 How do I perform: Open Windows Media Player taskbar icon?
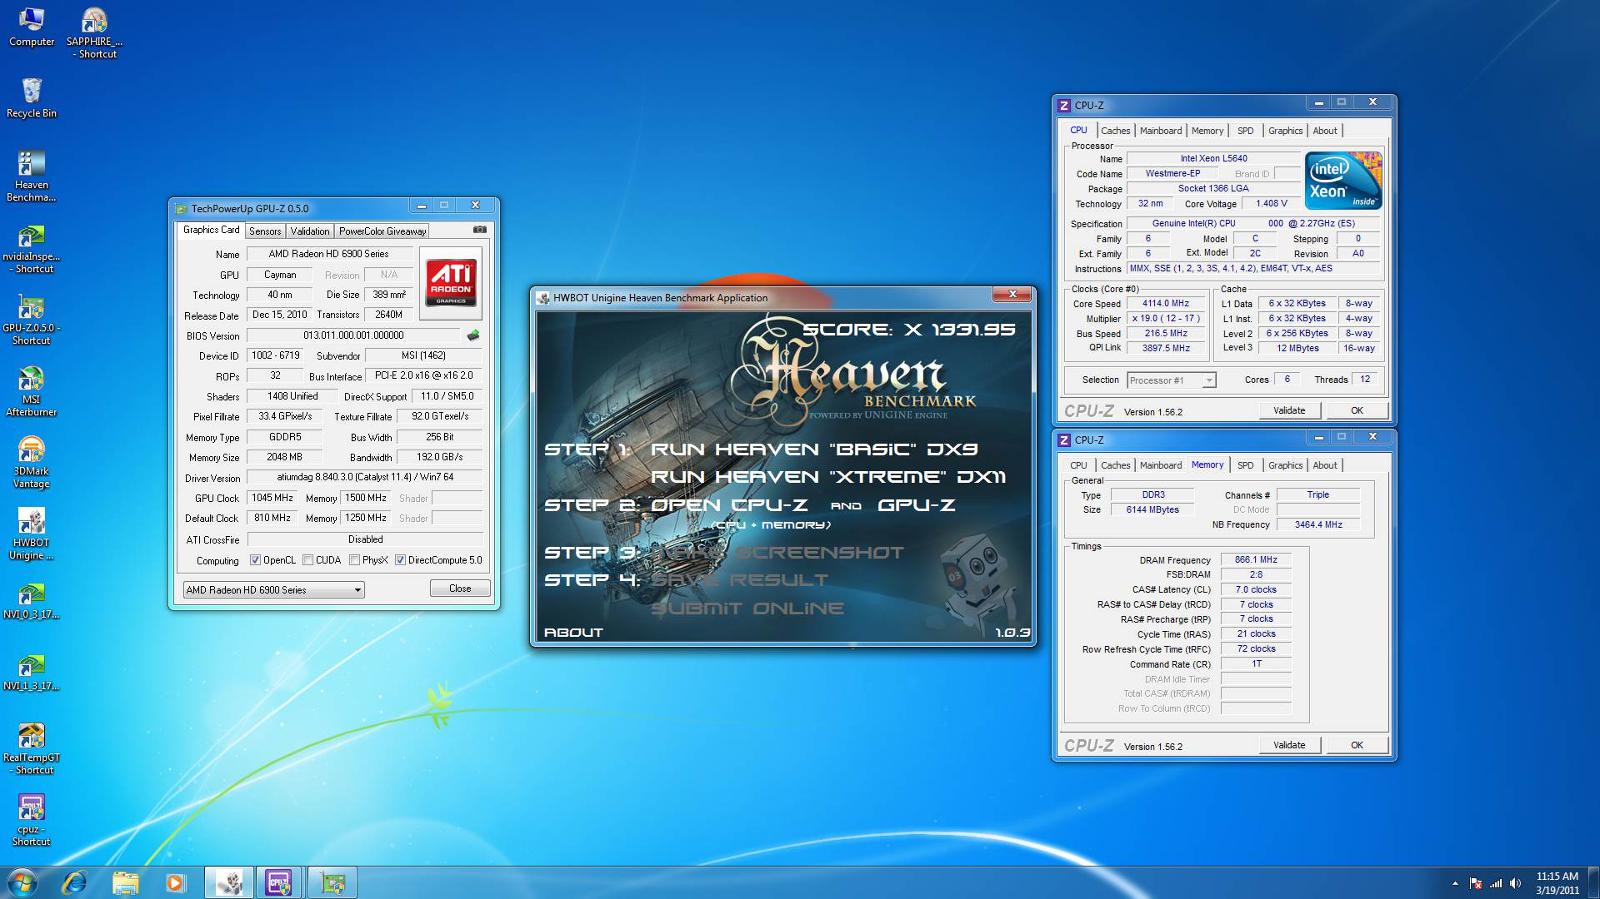(175, 882)
